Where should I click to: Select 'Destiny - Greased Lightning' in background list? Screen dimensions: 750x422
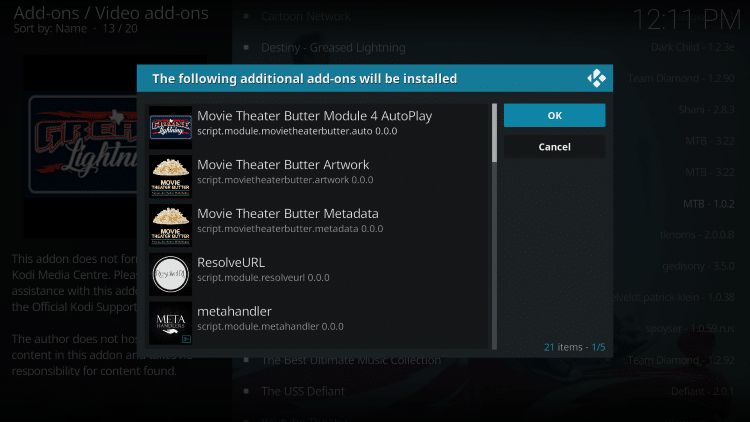coord(333,47)
